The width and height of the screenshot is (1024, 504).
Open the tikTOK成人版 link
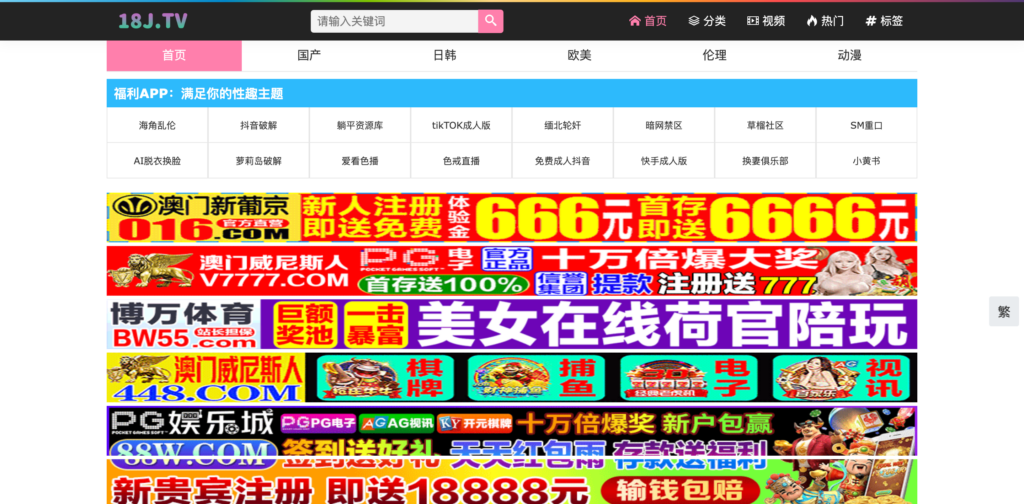coord(461,125)
